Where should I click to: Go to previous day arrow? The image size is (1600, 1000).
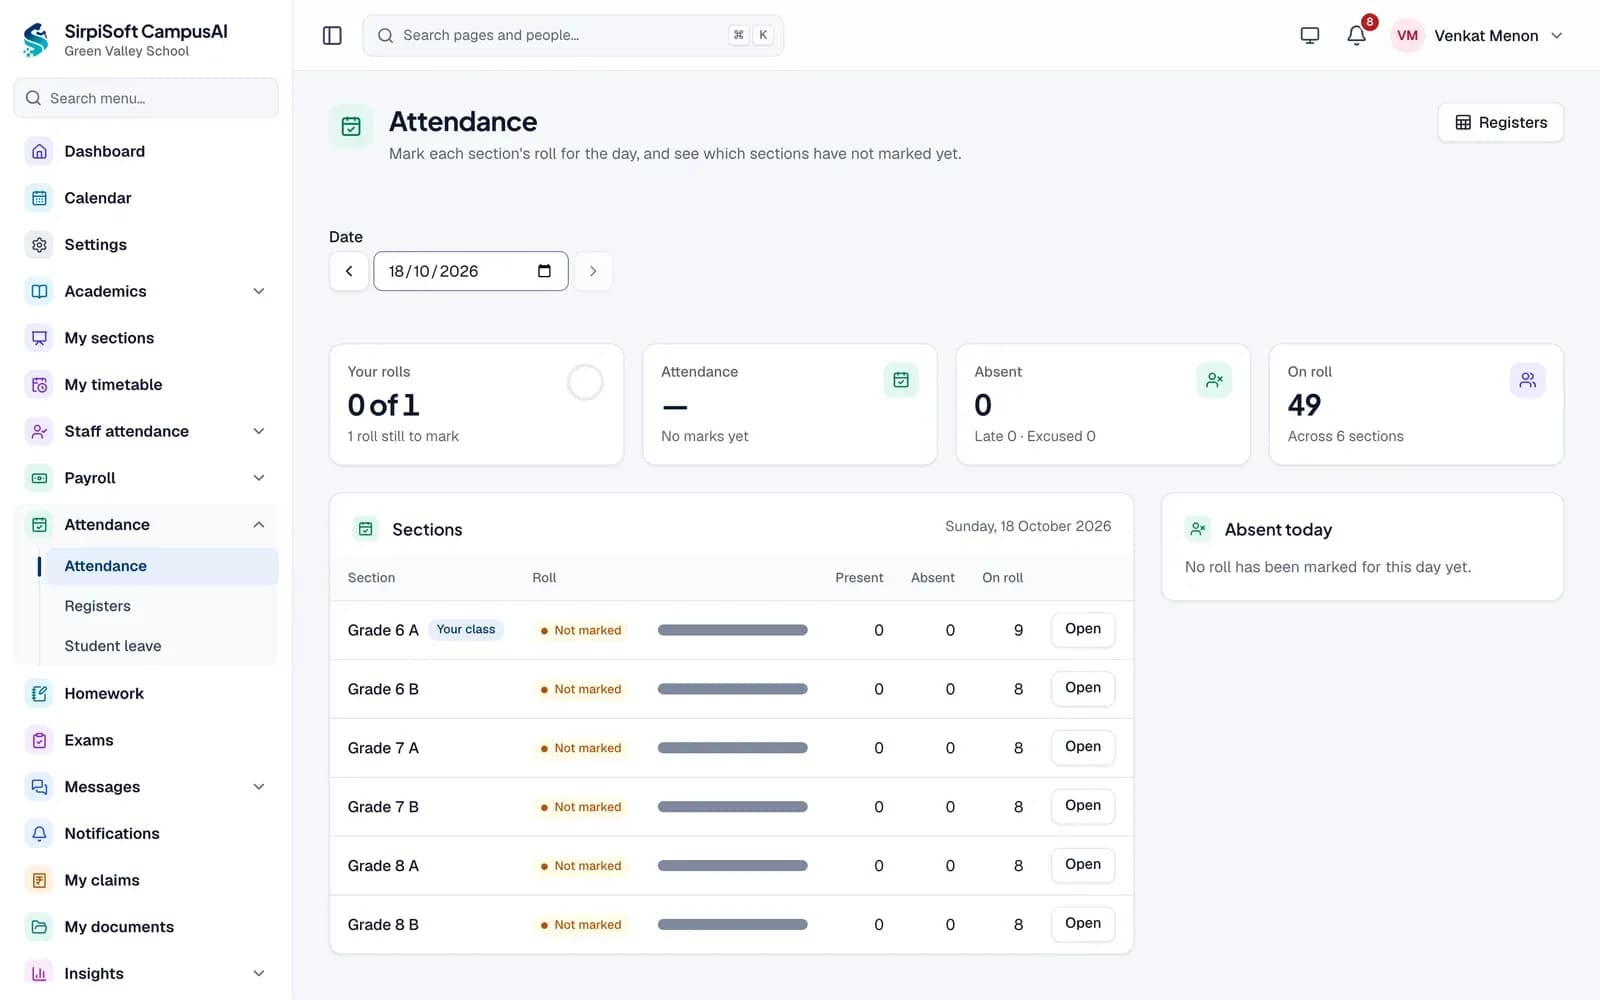(349, 271)
